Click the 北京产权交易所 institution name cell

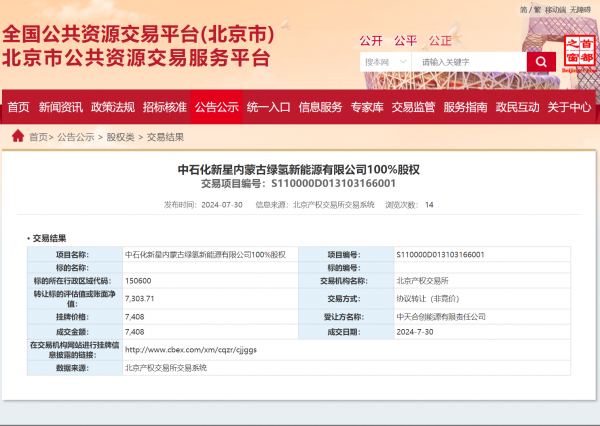pos(482,281)
